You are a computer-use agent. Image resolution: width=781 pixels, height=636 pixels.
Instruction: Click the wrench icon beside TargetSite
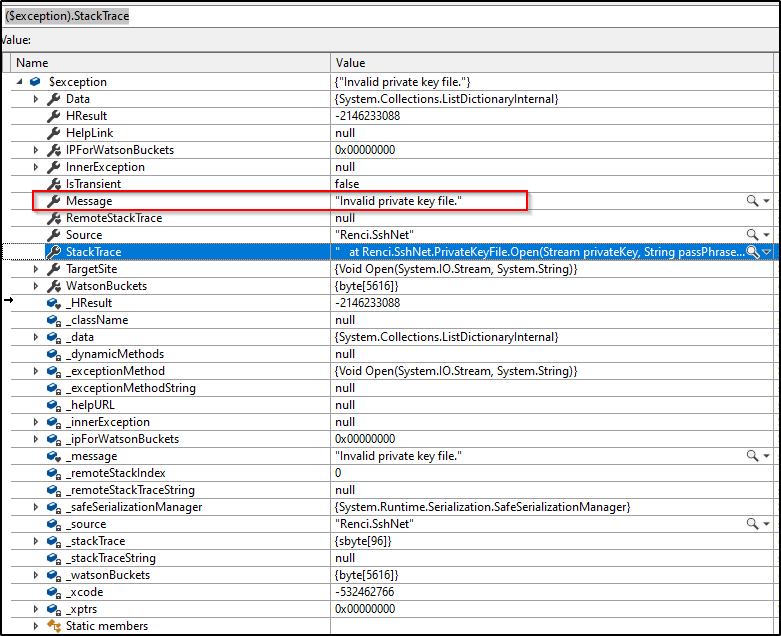(x=54, y=269)
